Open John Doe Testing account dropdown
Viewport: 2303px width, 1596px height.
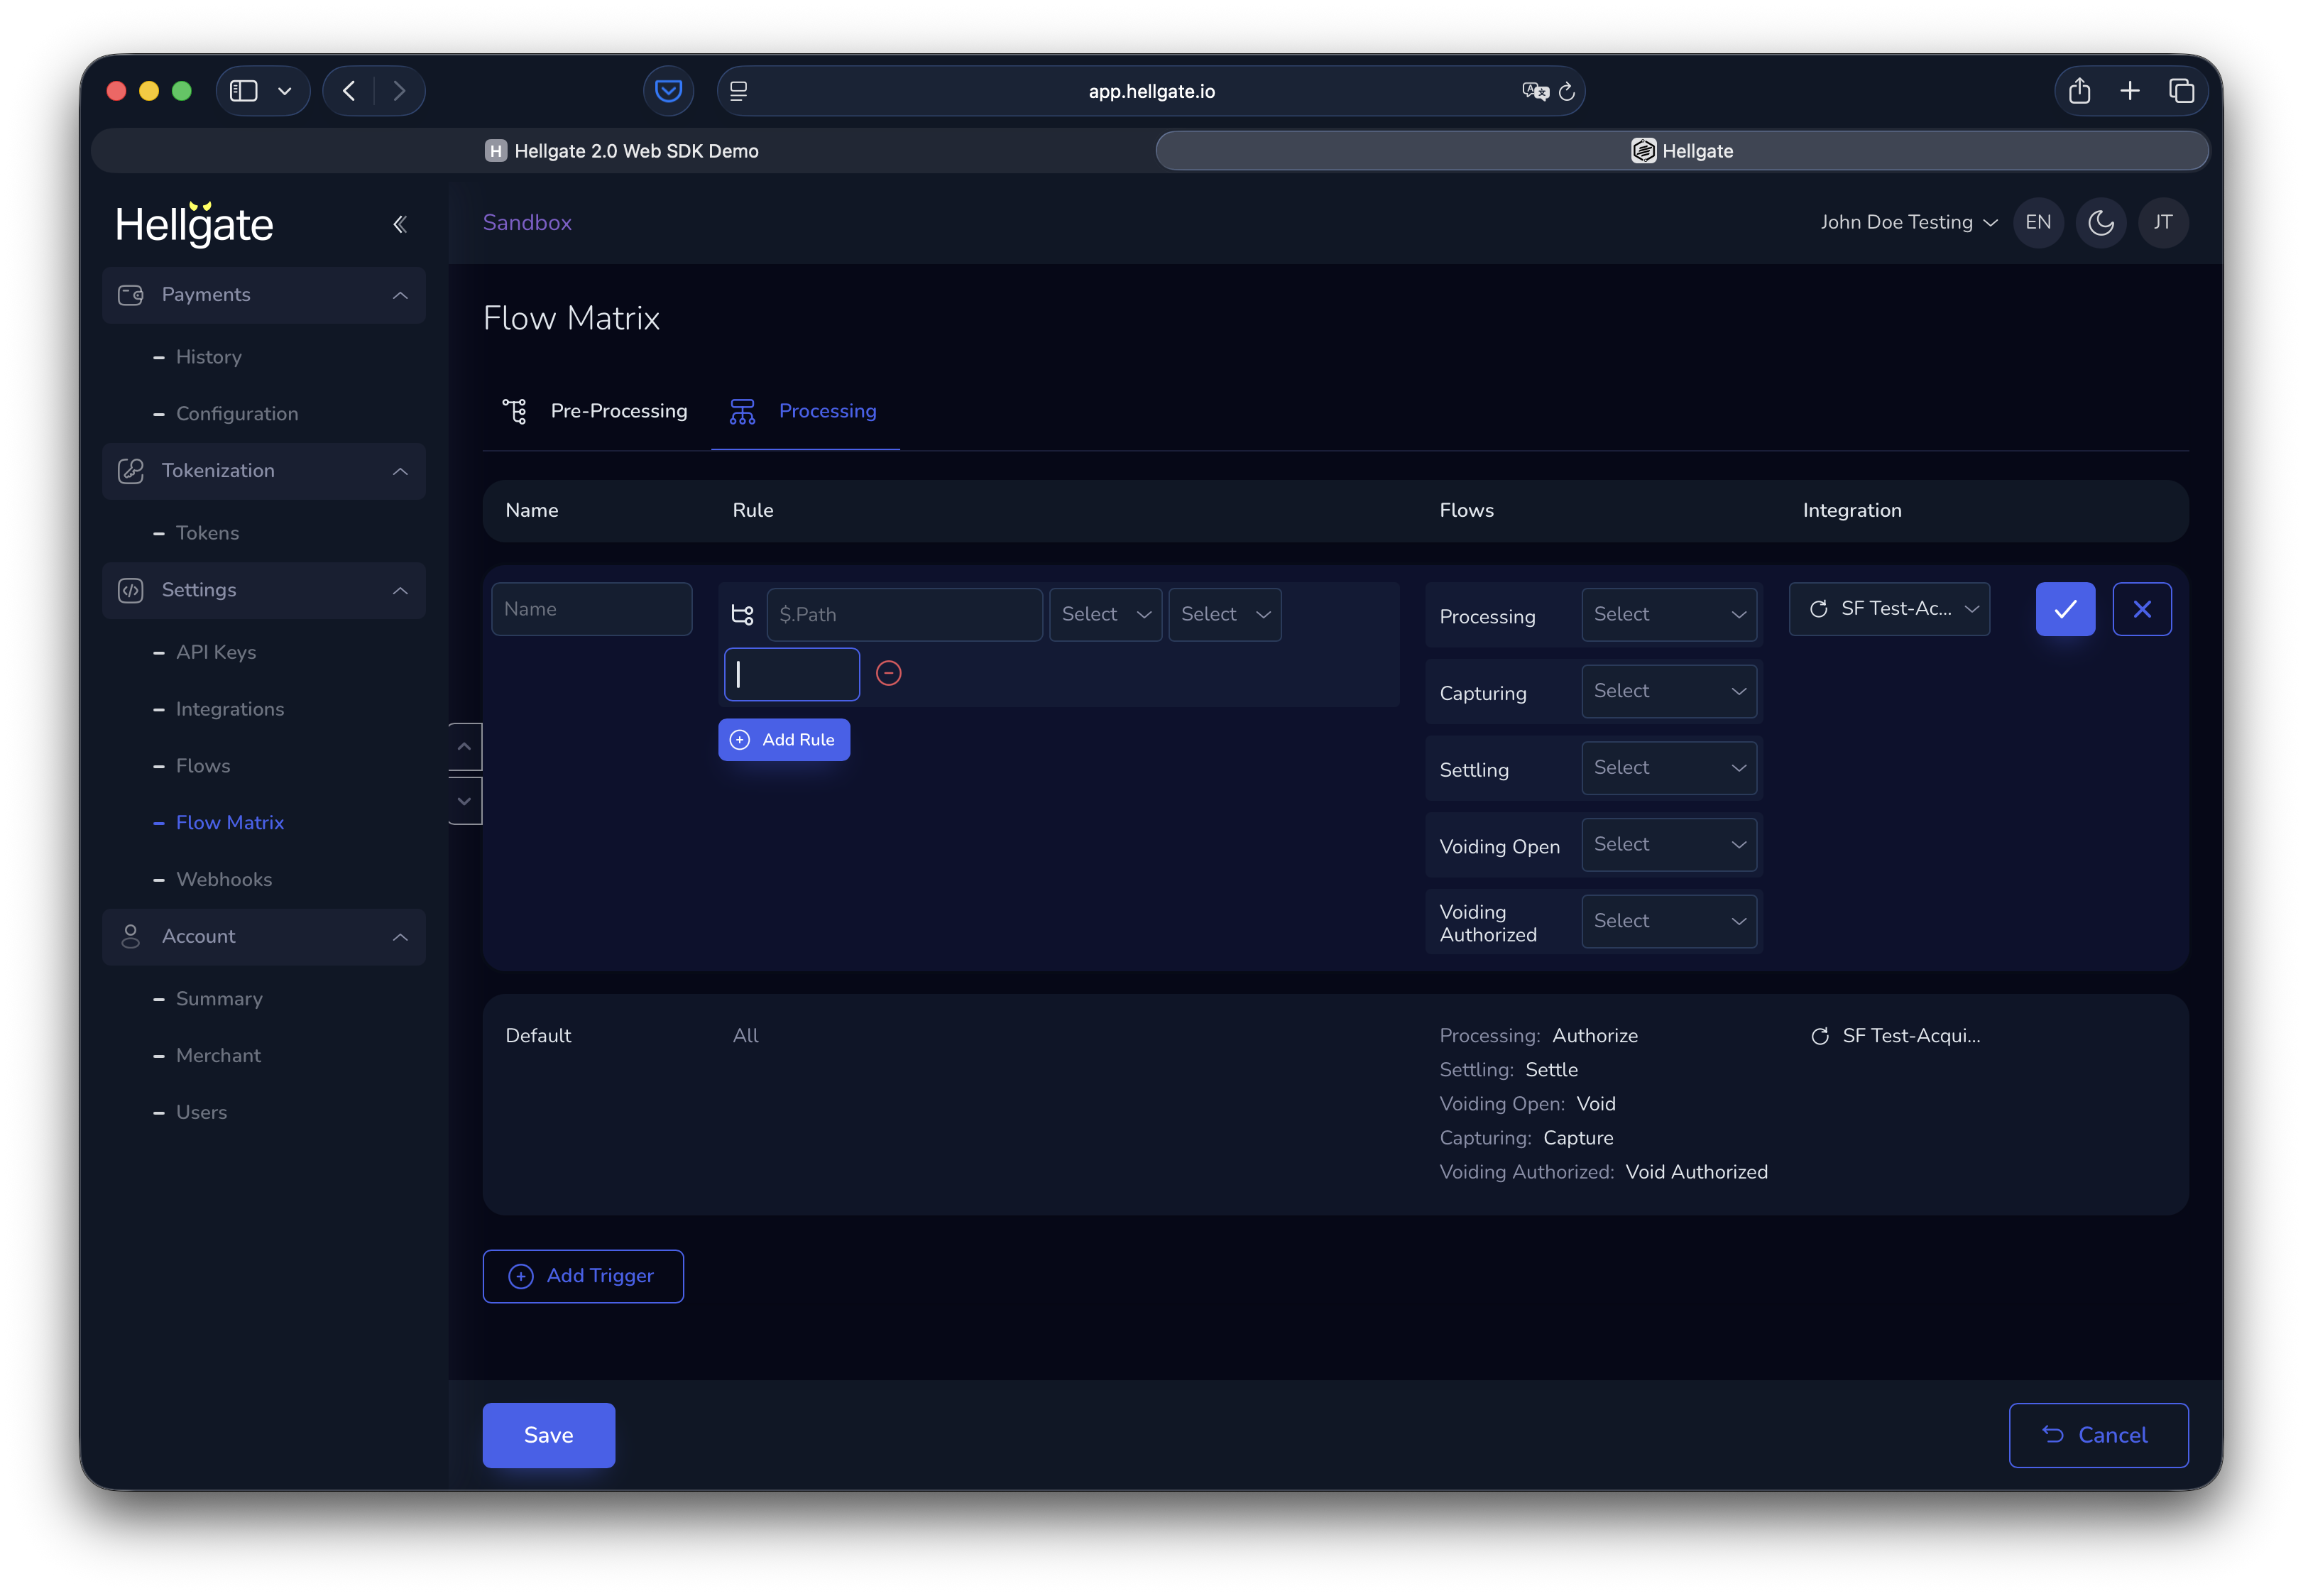point(1908,222)
